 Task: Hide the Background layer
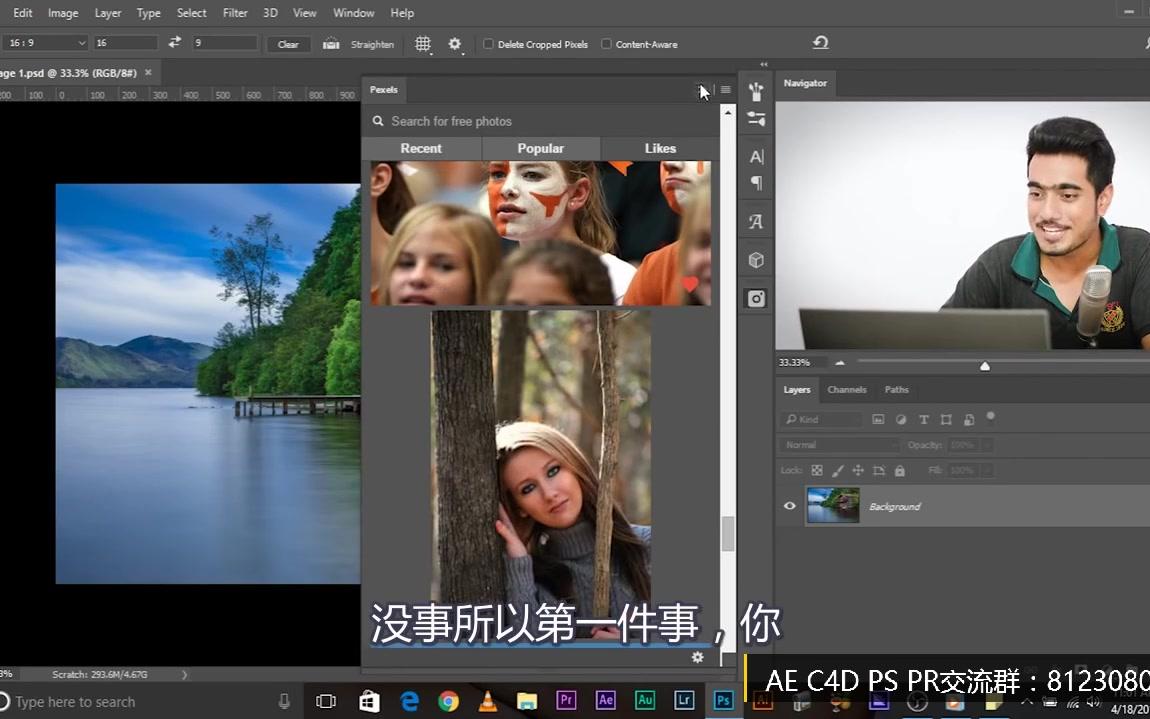coord(789,505)
